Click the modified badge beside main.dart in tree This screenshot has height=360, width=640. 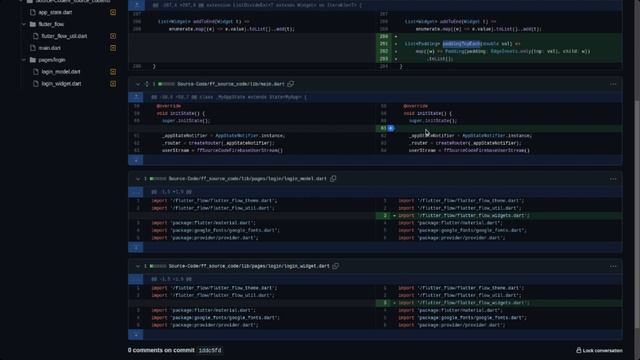point(113,48)
